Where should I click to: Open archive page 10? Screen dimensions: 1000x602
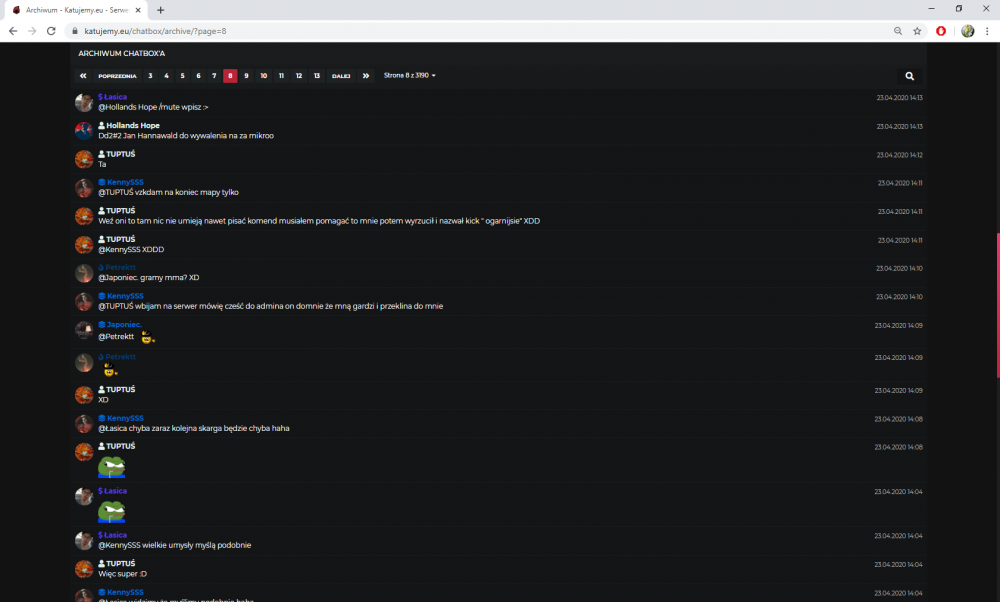coord(263,76)
